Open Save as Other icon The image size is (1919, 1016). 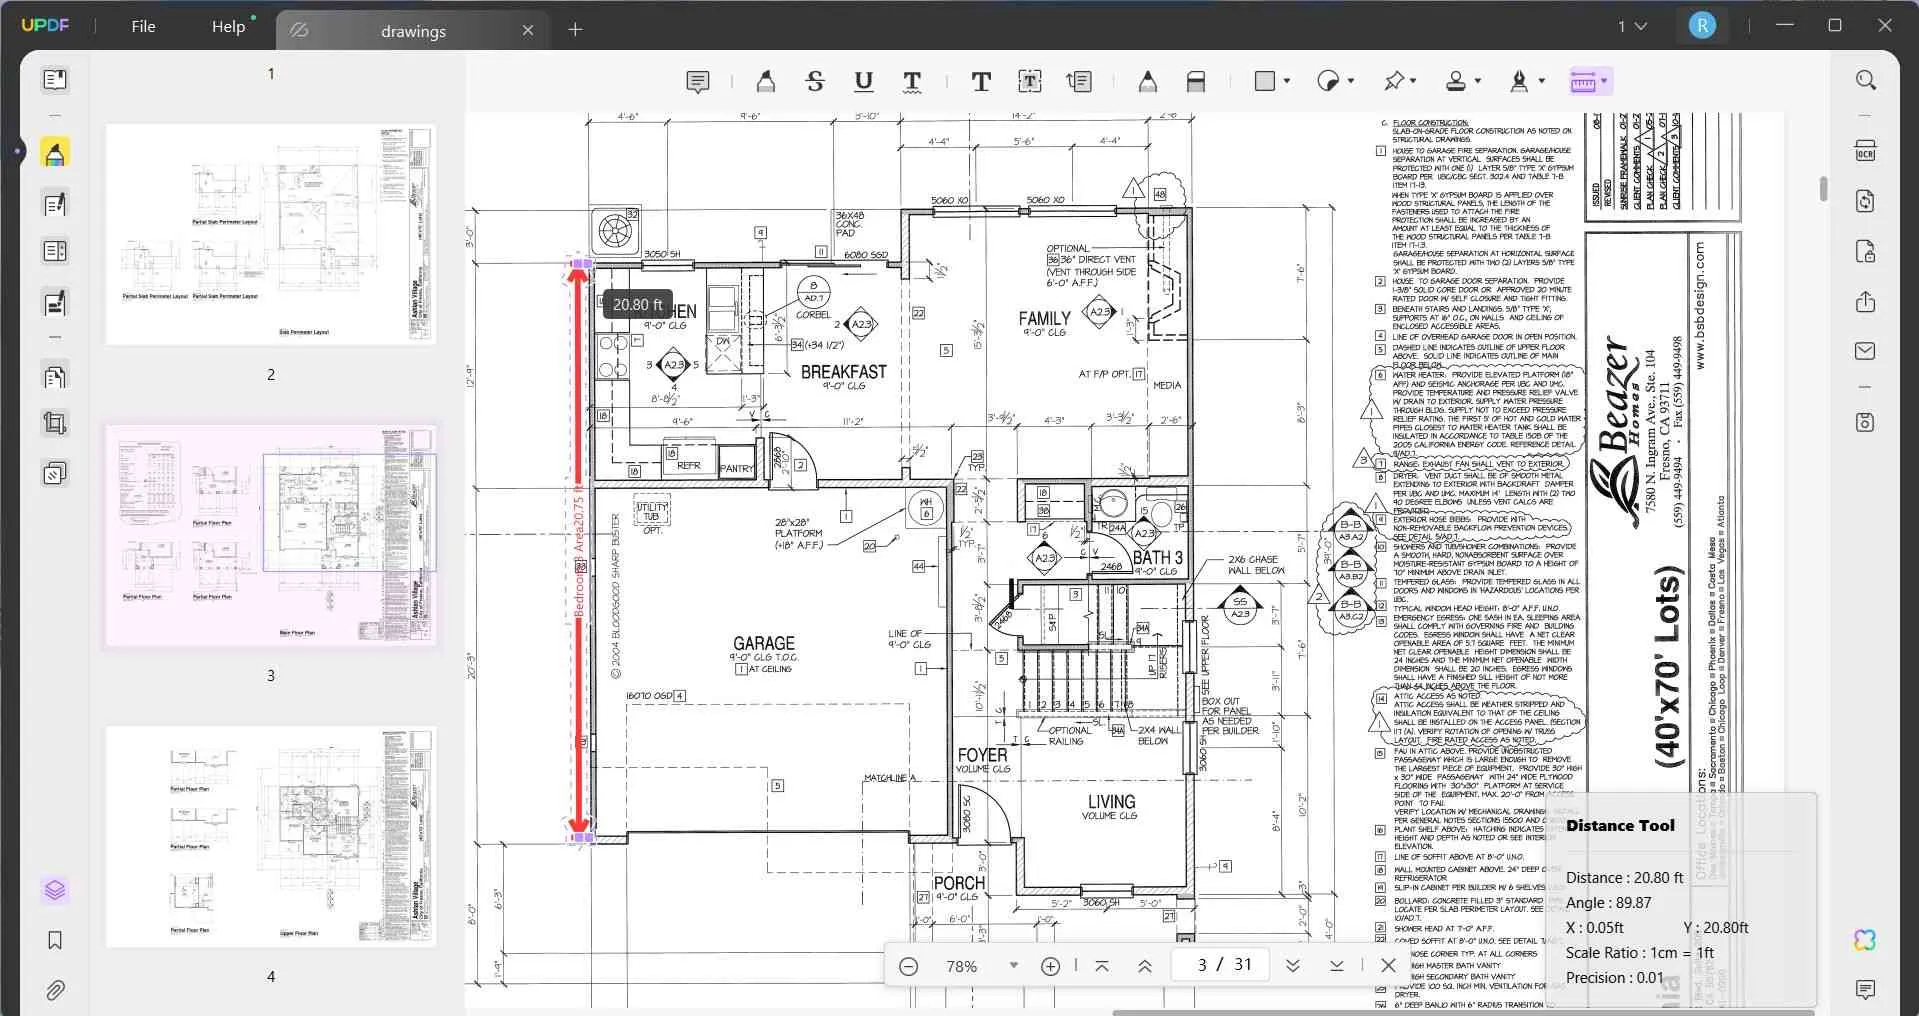1865,422
